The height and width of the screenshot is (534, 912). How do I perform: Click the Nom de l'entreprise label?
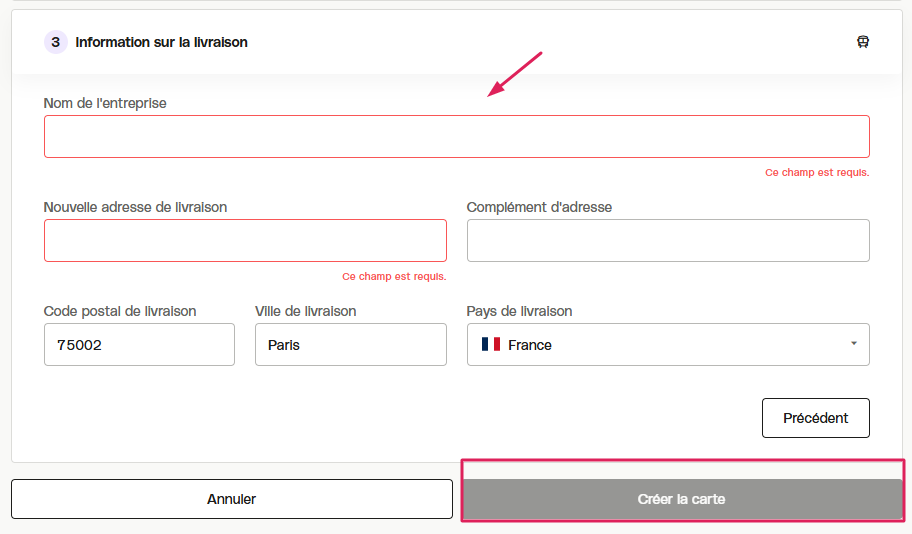pyautogui.click(x=105, y=103)
